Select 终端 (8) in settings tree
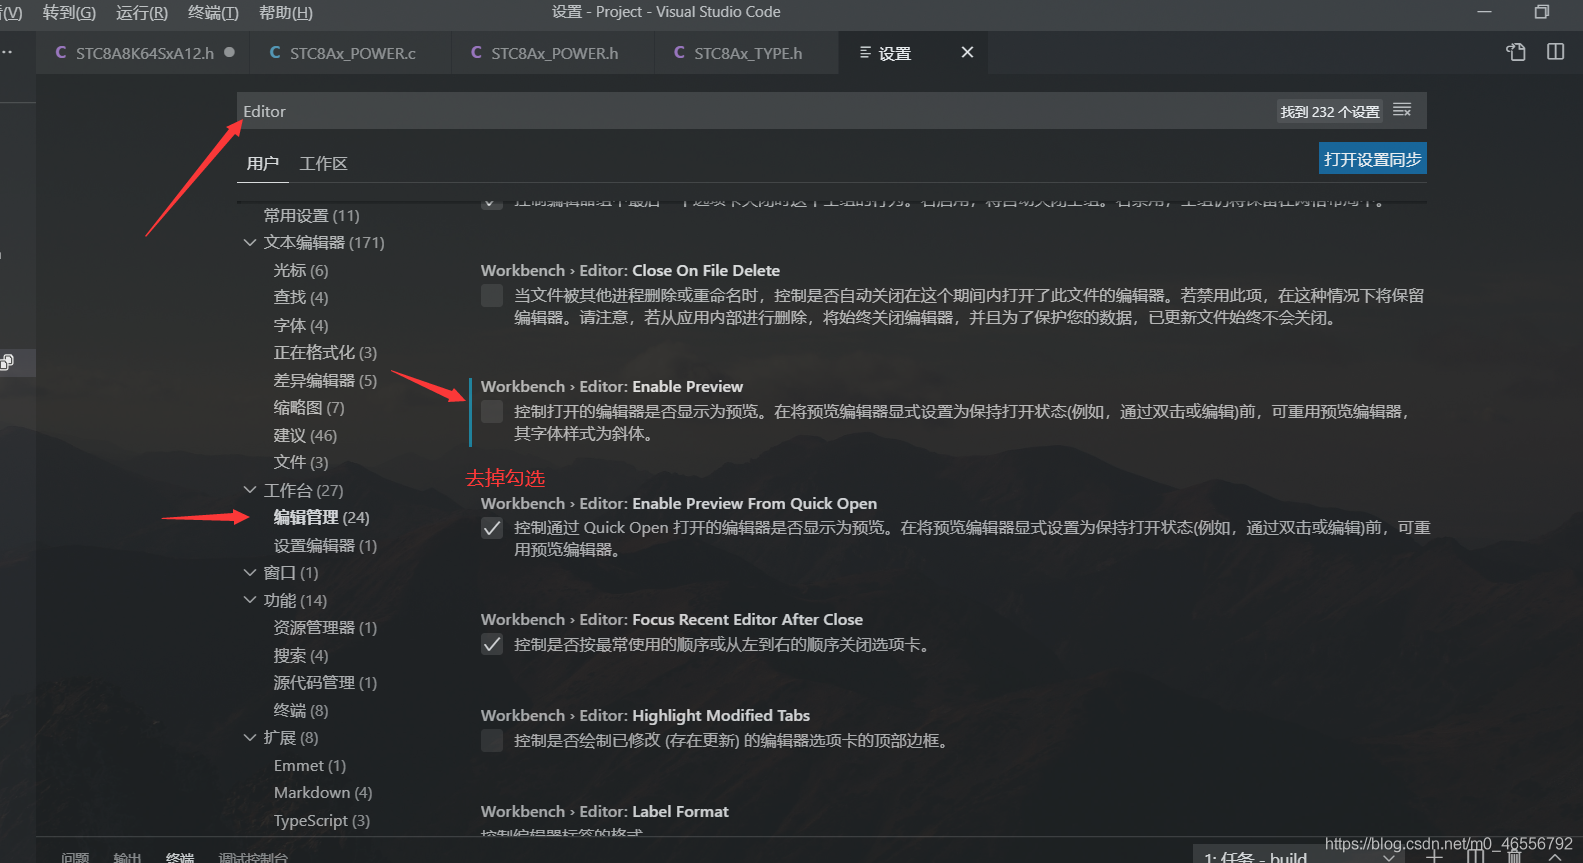 pyautogui.click(x=301, y=710)
